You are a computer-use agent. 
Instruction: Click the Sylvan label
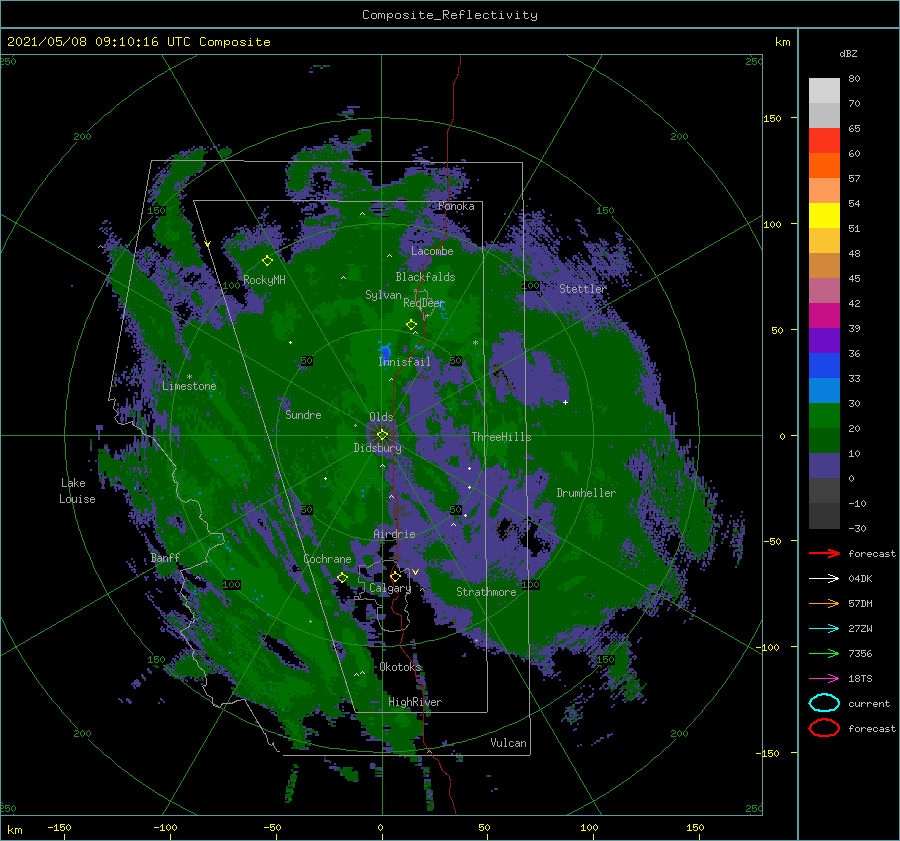383,295
